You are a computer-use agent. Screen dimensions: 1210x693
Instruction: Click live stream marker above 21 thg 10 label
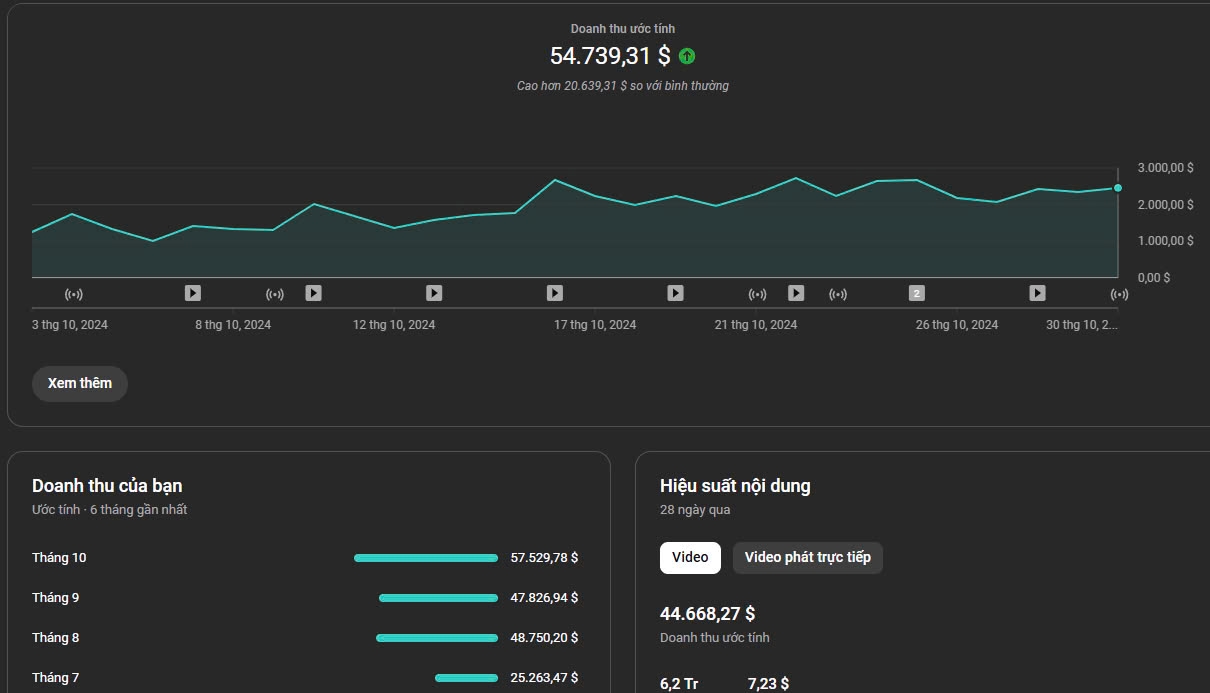tap(757, 293)
